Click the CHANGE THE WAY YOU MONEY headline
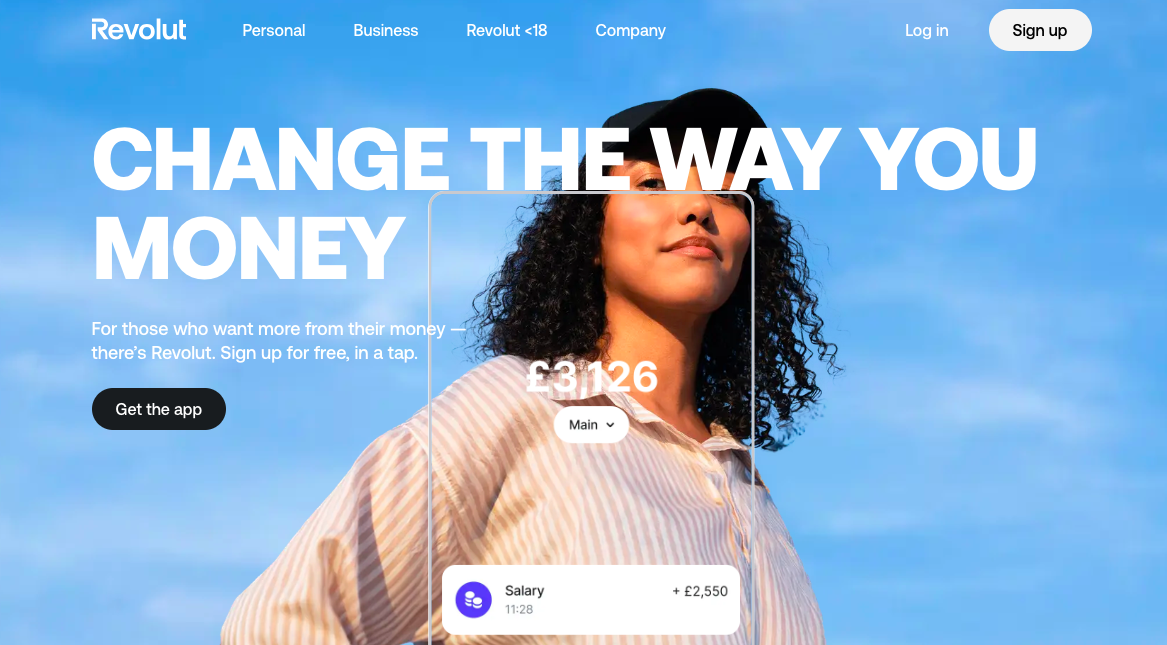This screenshot has height=645, width=1167. pyautogui.click(x=564, y=204)
